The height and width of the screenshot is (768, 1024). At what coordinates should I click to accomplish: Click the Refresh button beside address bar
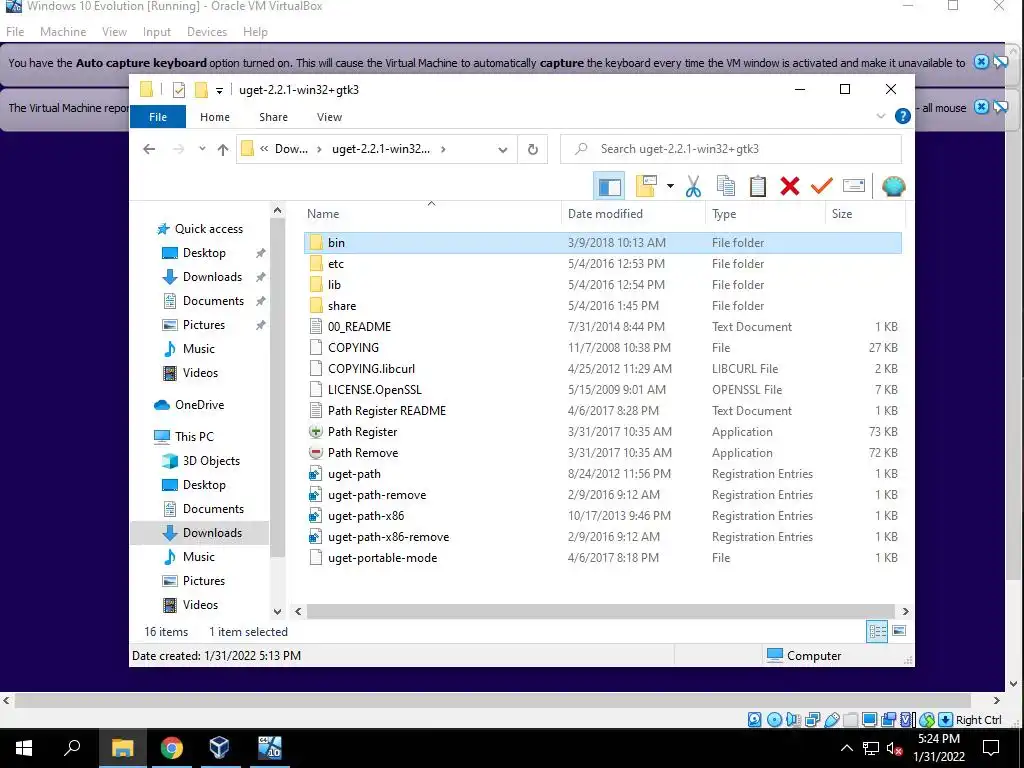pos(533,150)
